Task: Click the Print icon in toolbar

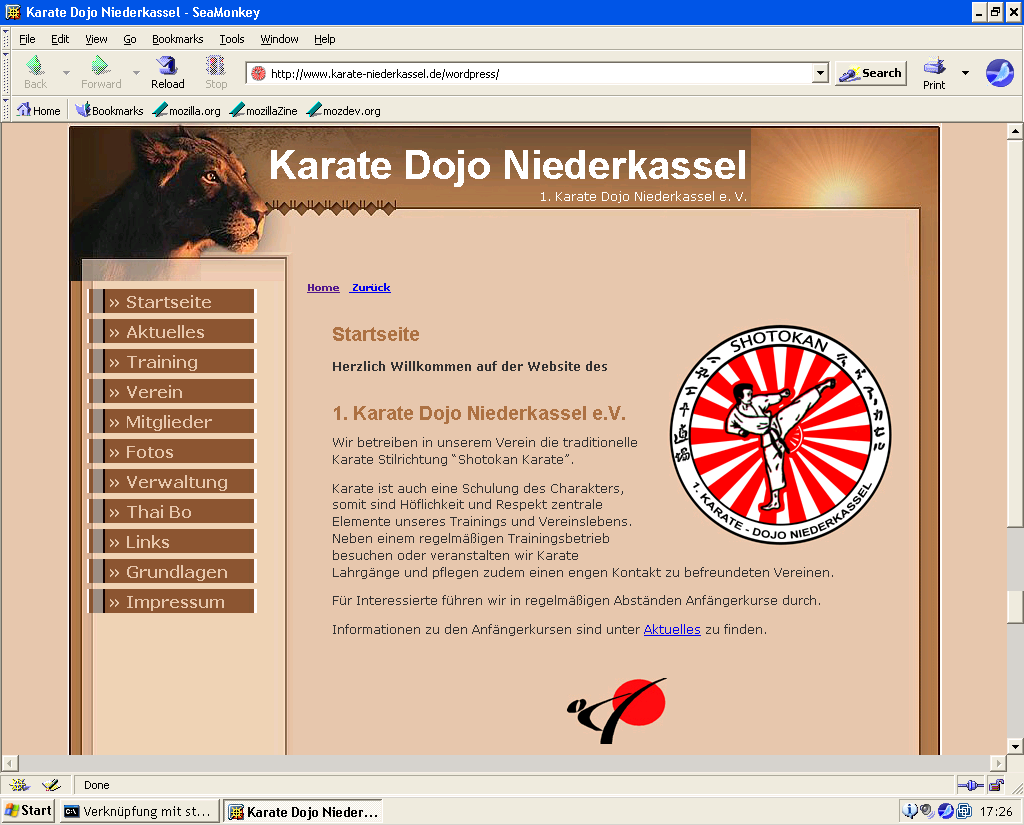Action: pyautogui.click(x=934, y=72)
